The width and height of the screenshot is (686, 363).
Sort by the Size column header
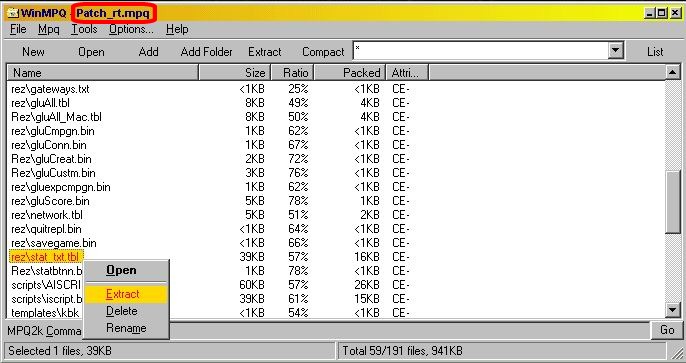click(x=235, y=73)
